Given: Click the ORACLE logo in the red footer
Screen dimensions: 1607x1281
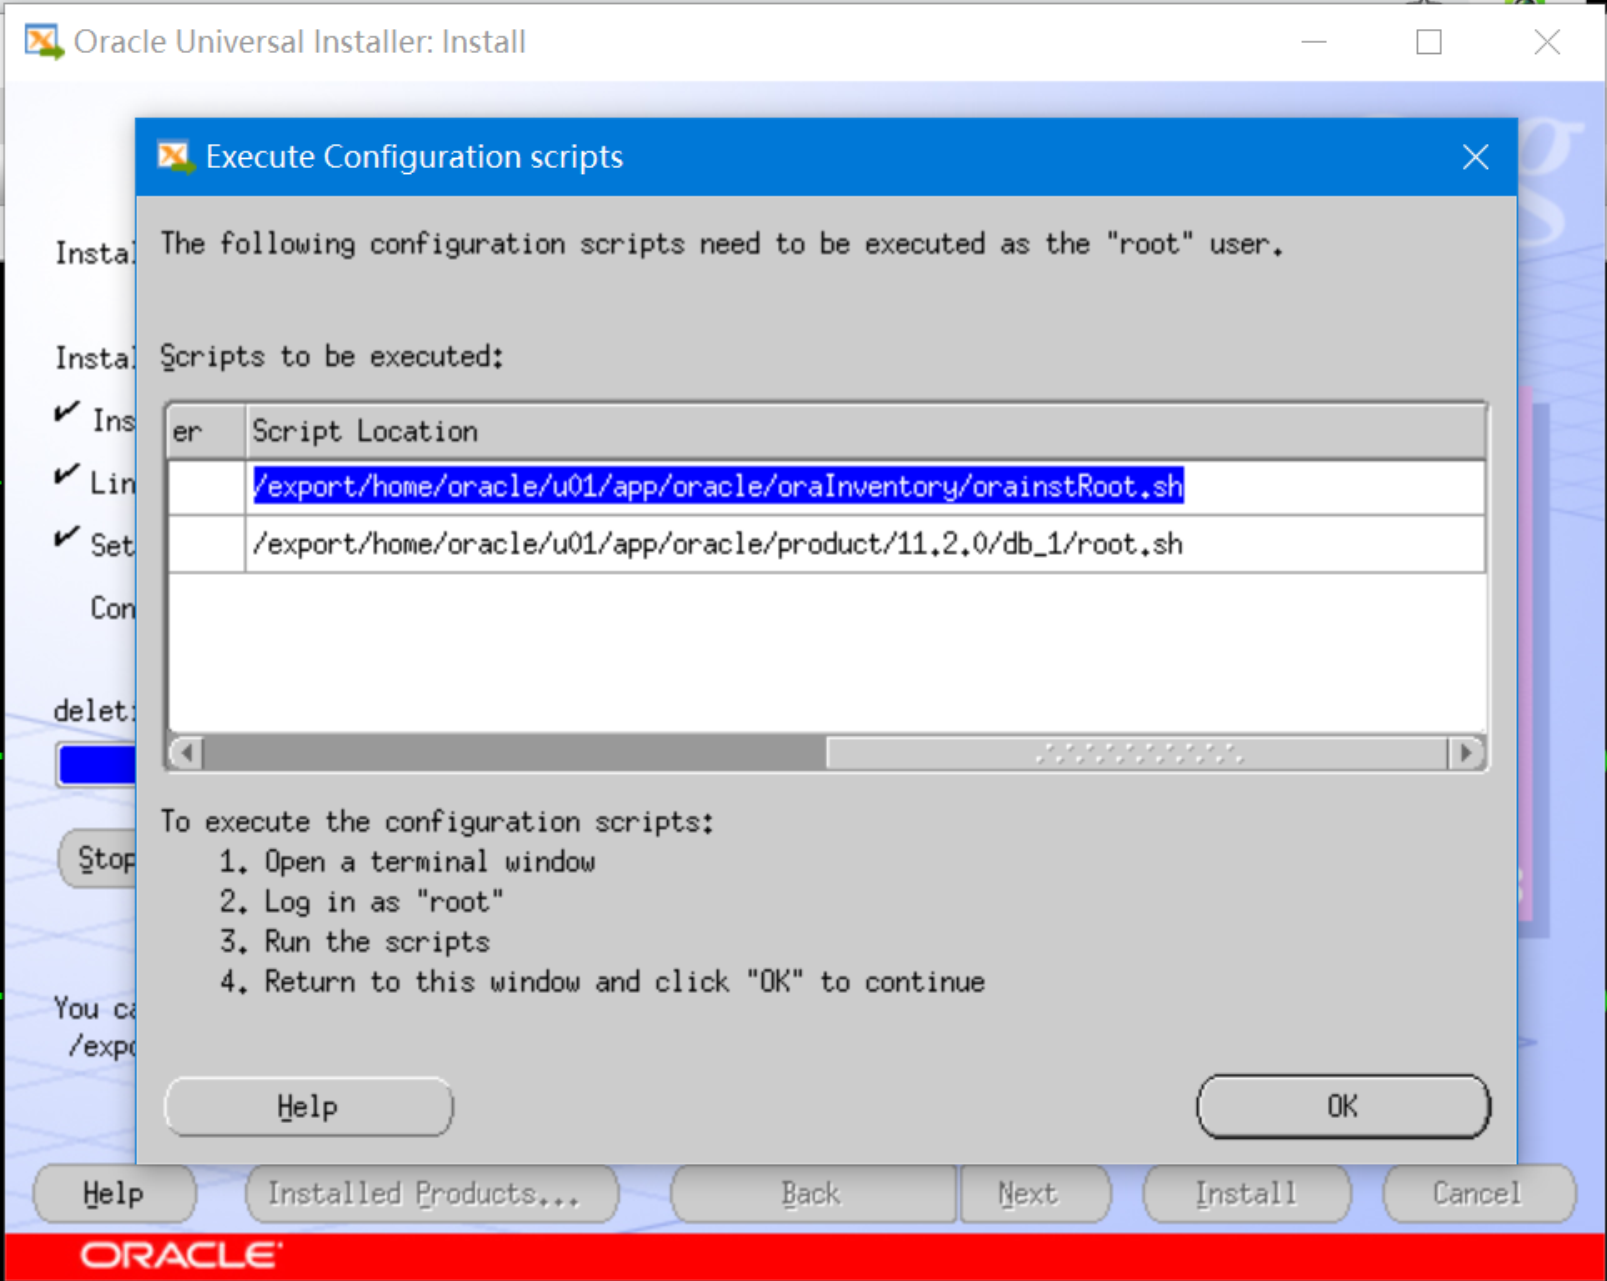Looking at the screenshot, I should coord(181,1255).
